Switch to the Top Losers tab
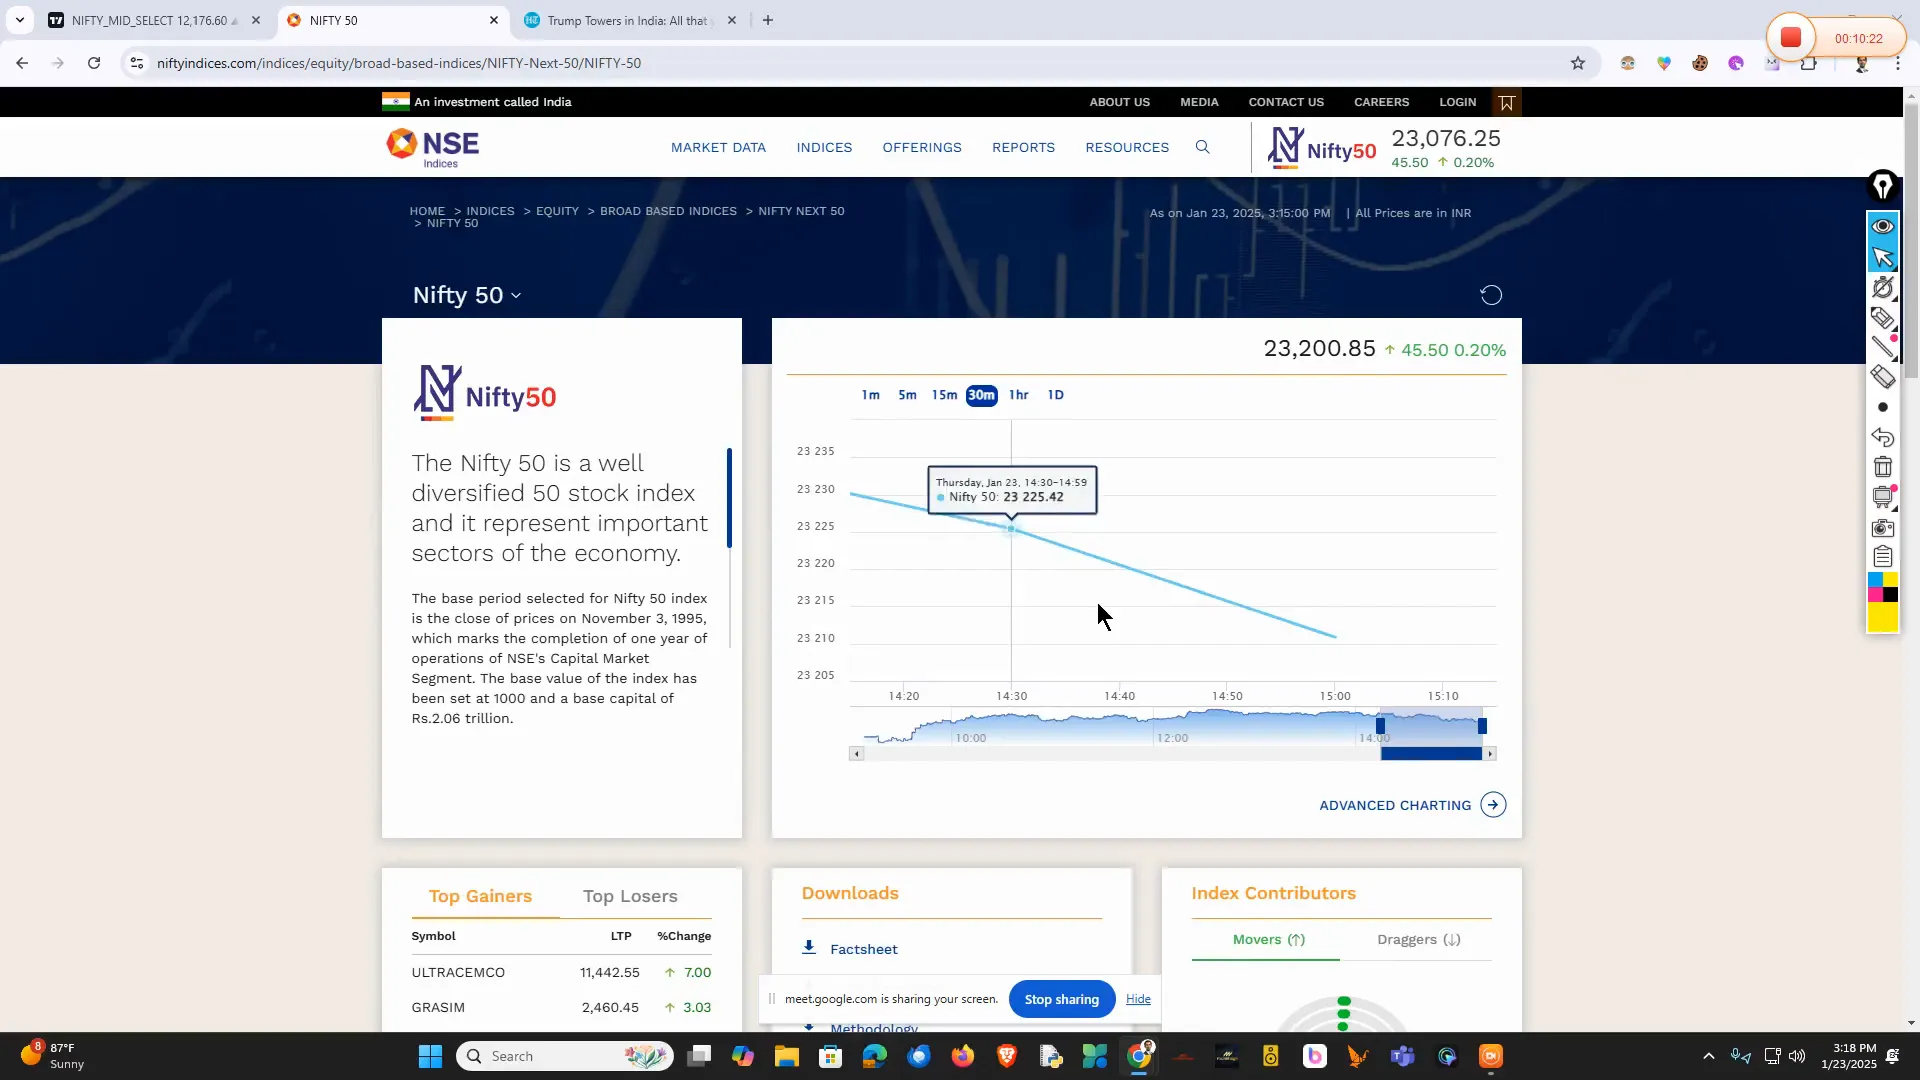Viewport: 1920px width, 1080px height. (629, 896)
